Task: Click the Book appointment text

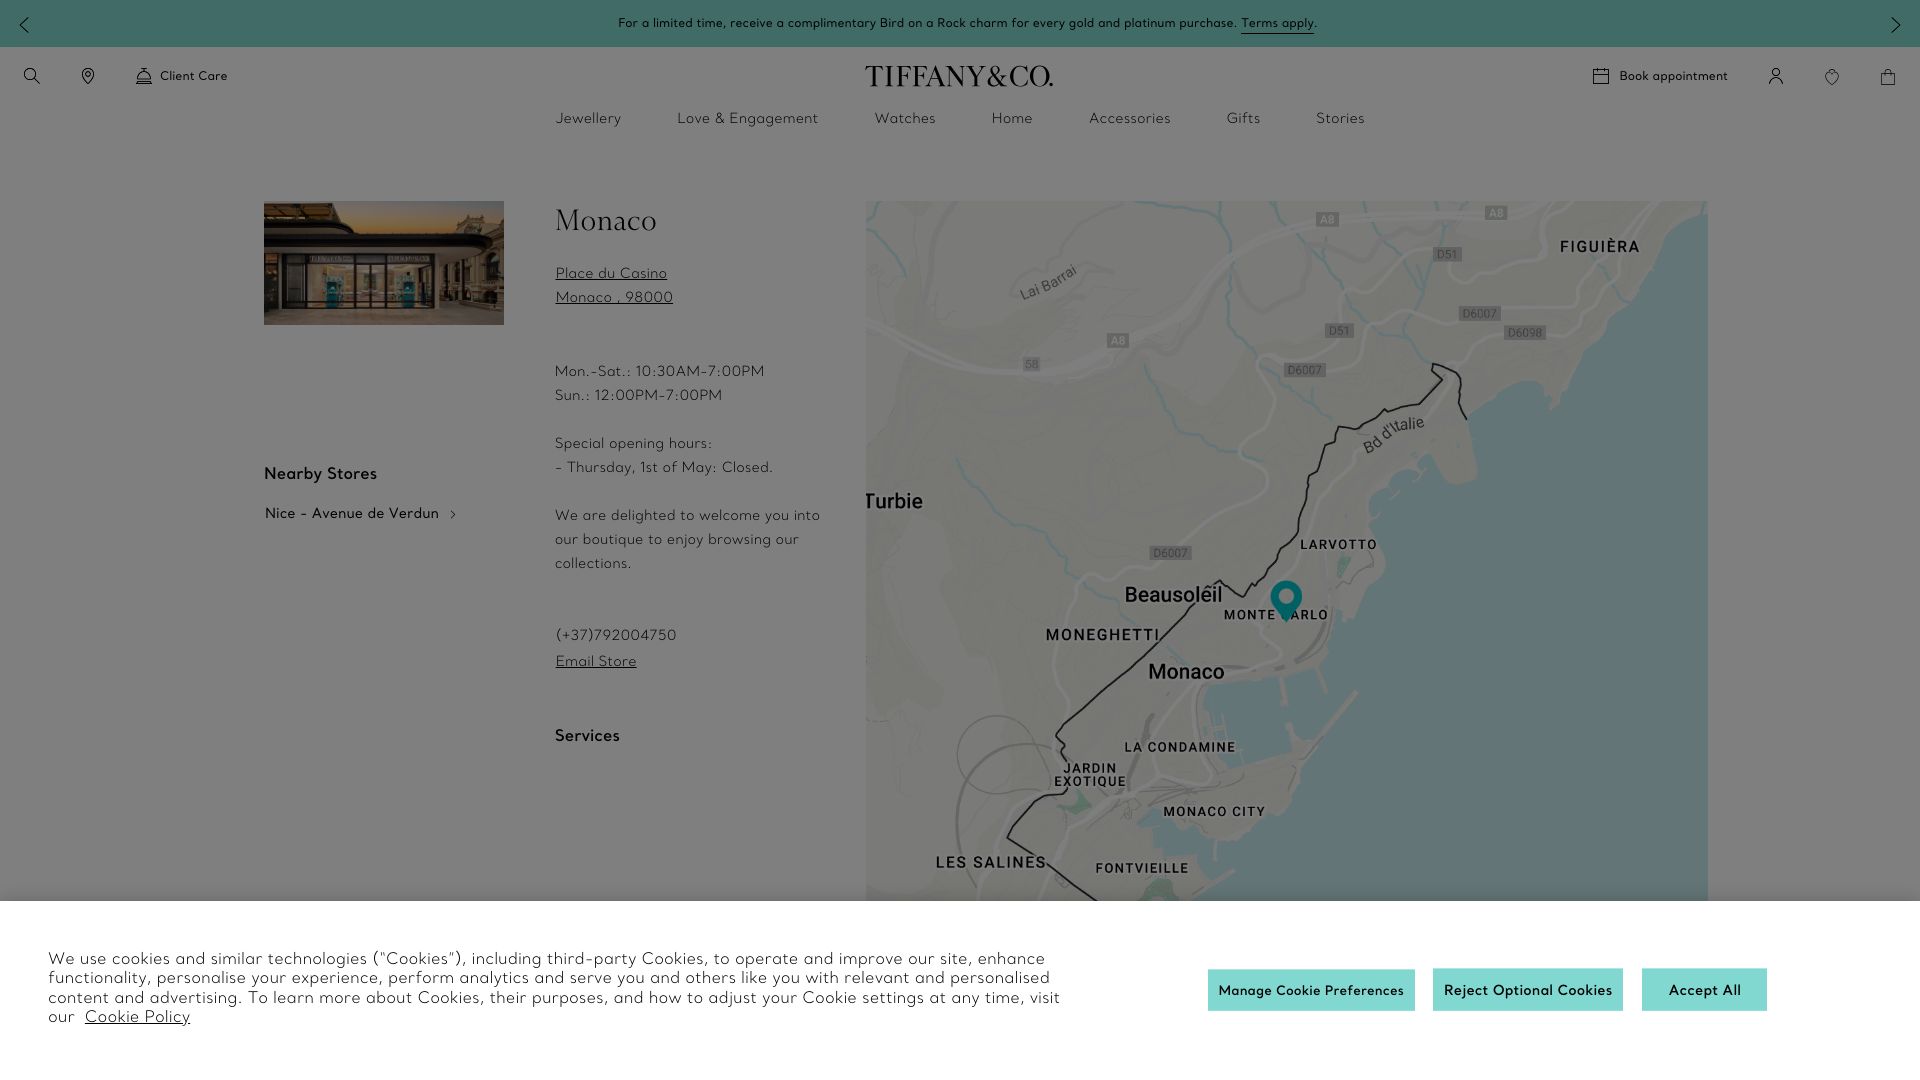Action: tap(1673, 76)
